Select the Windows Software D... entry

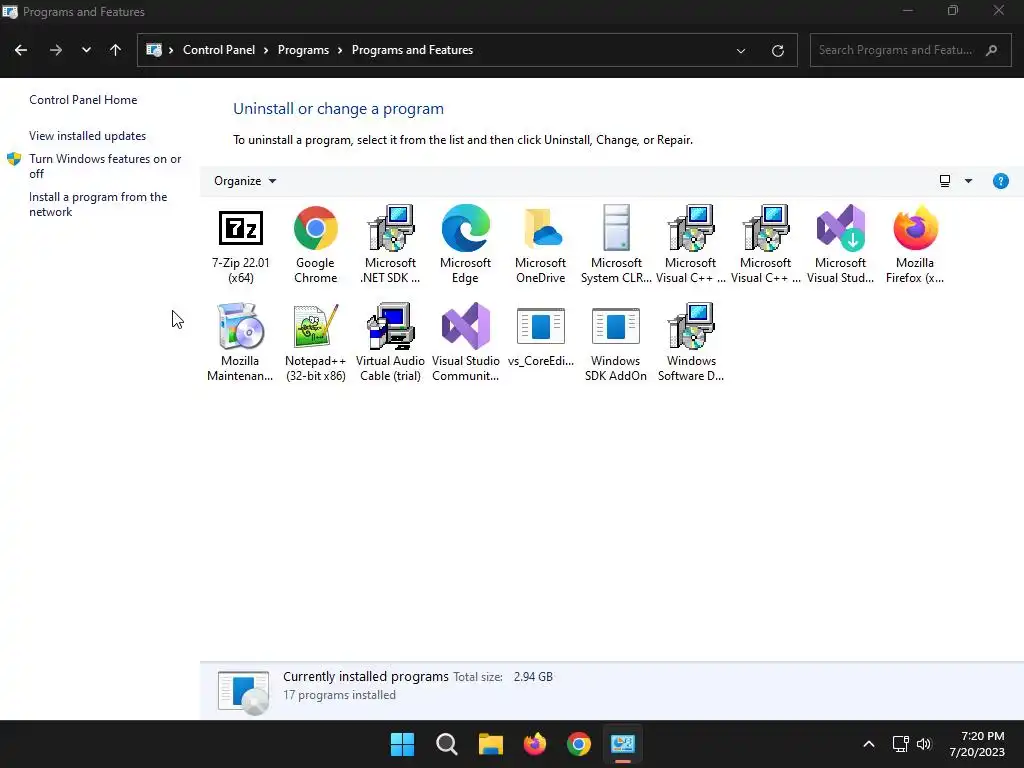coord(691,342)
